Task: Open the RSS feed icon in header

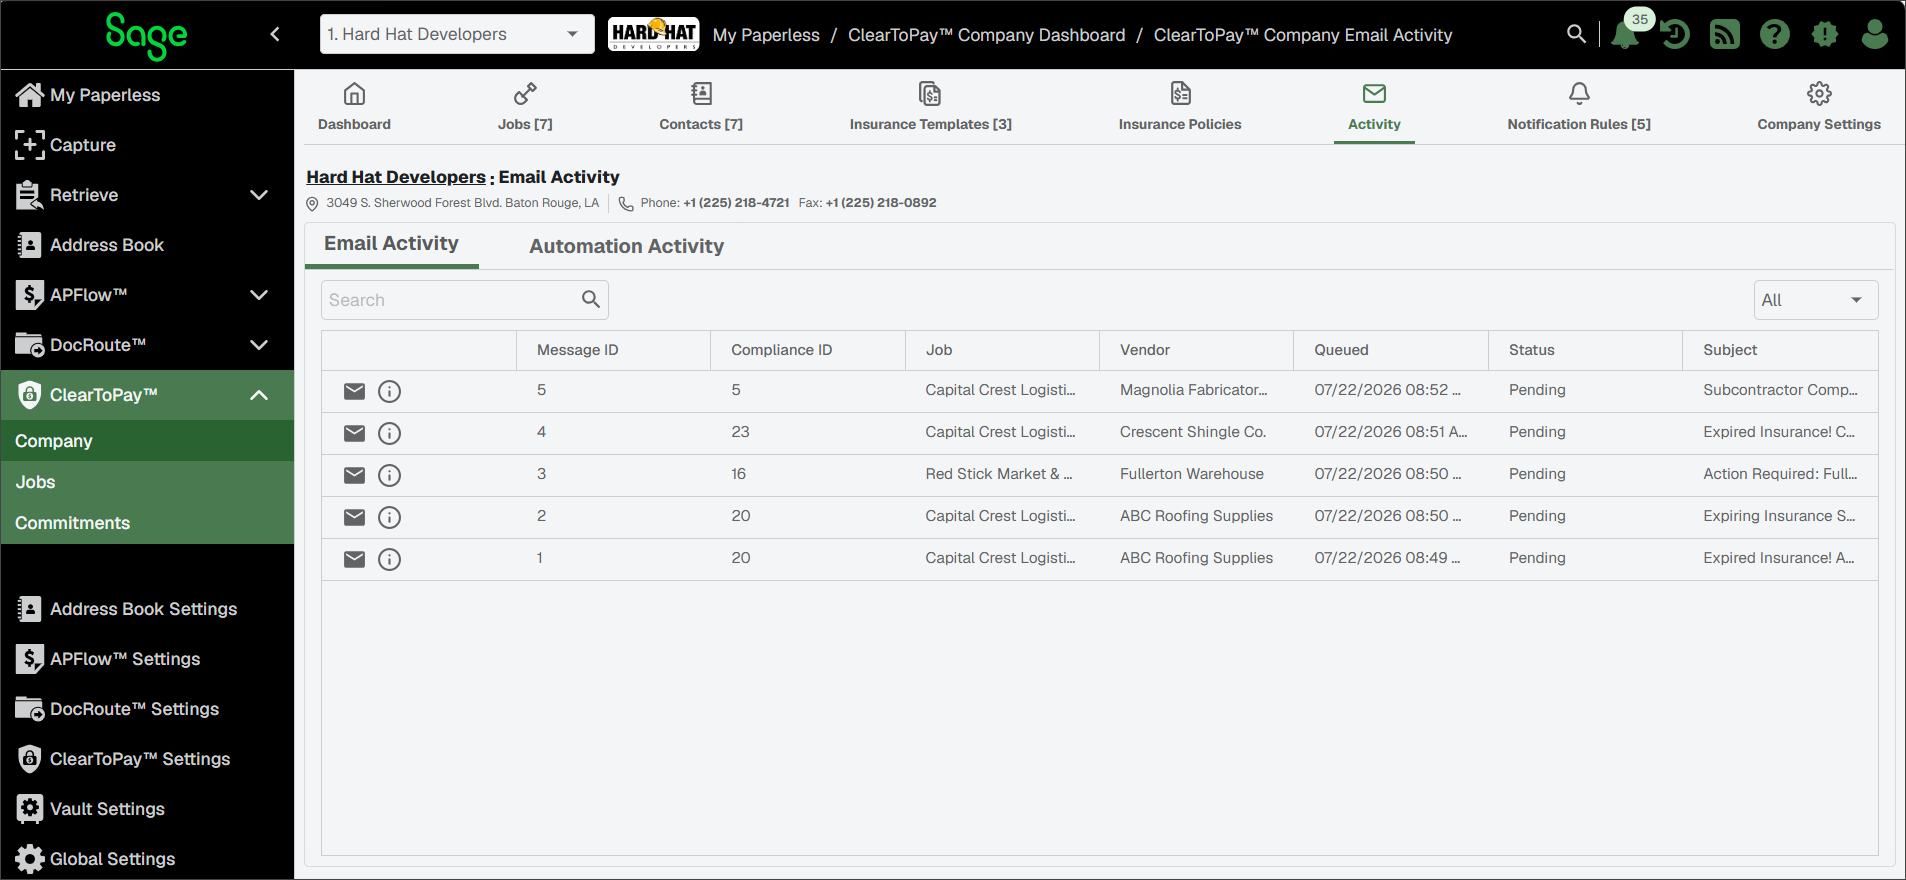Action: [x=1725, y=35]
